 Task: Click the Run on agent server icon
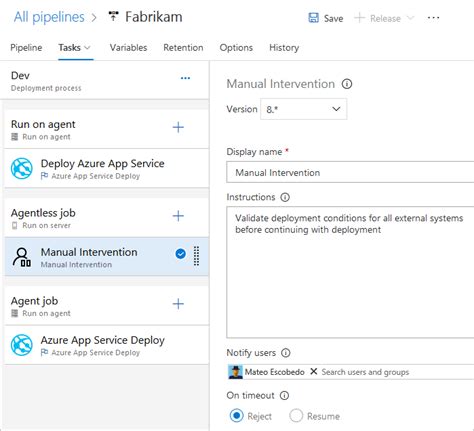(x=15, y=137)
